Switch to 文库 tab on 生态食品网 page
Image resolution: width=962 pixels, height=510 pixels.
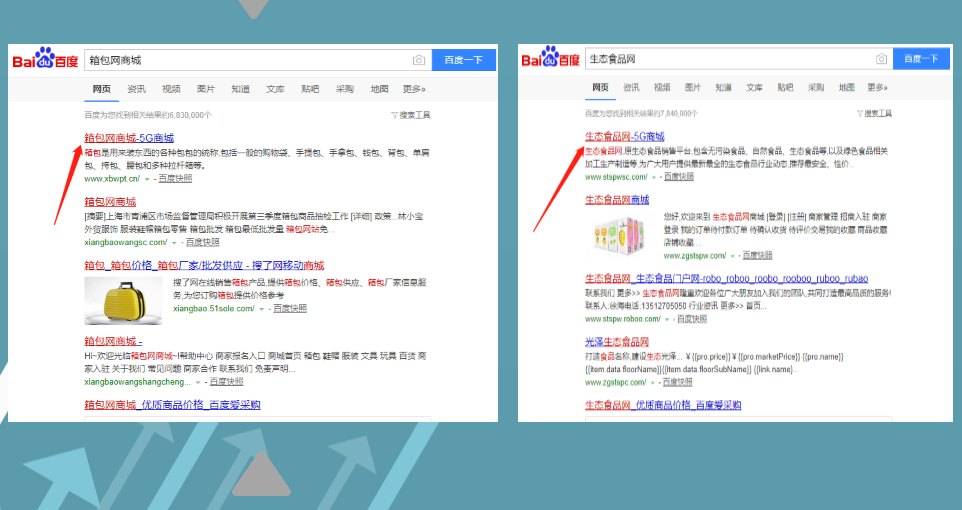754,88
